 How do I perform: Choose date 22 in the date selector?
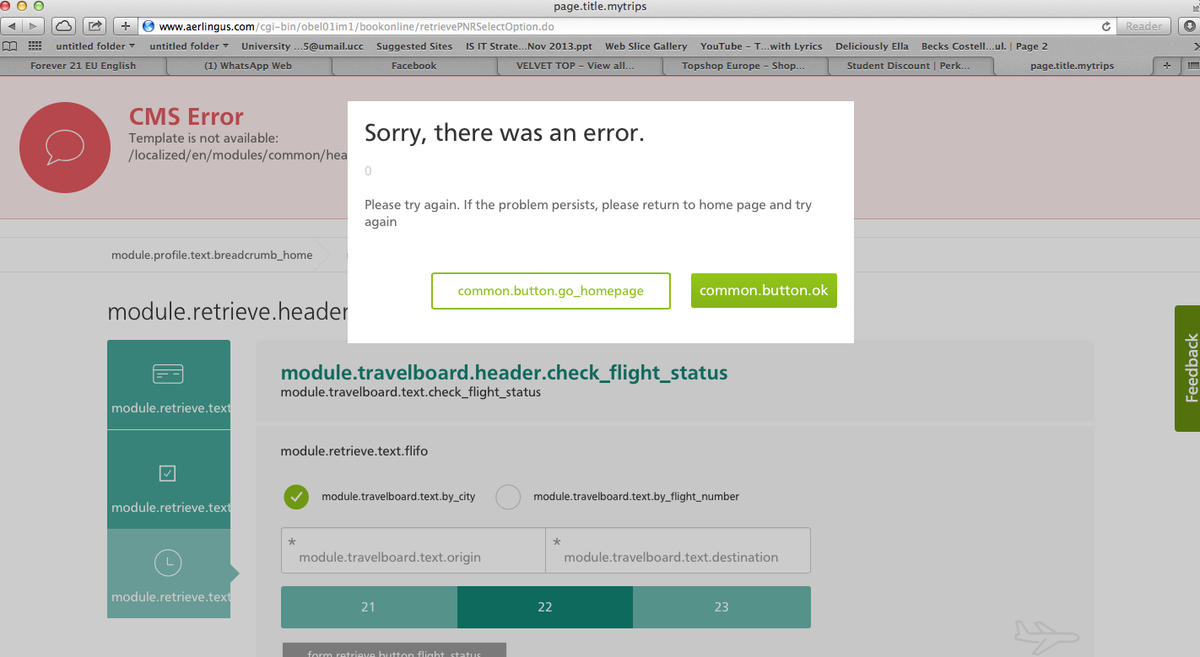[x=545, y=607]
